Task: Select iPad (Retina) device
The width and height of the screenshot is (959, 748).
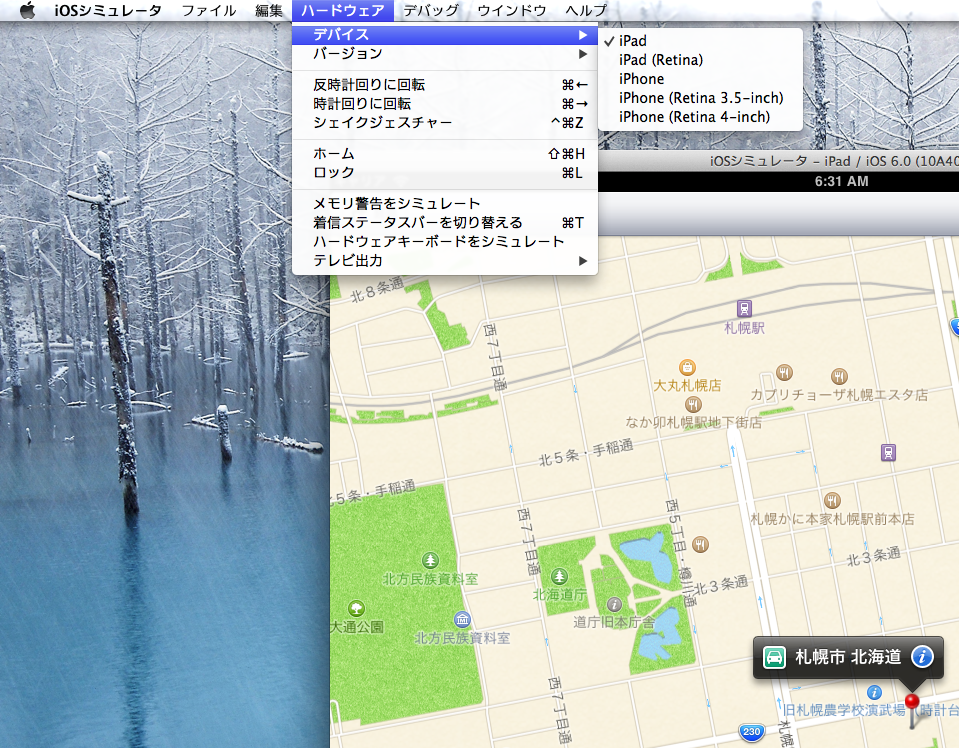Action: click(x=700, y=60)
